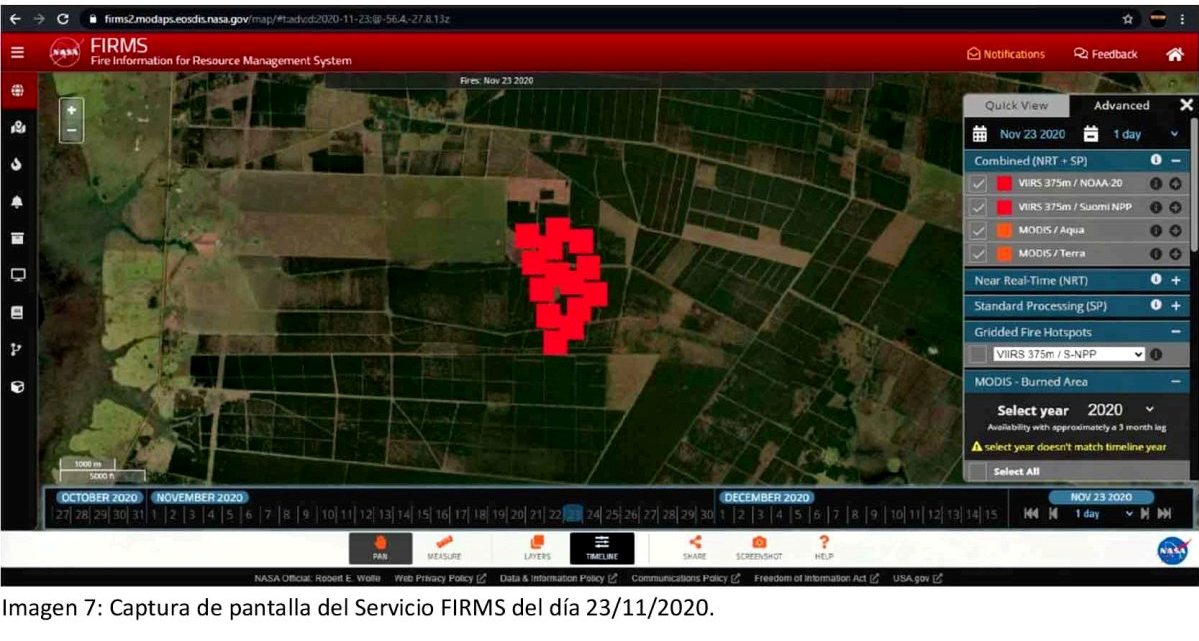Show info for VIIRS 375m / Suomi NPP
The width and height of the screenshot is (1199, 641).
1155,207
